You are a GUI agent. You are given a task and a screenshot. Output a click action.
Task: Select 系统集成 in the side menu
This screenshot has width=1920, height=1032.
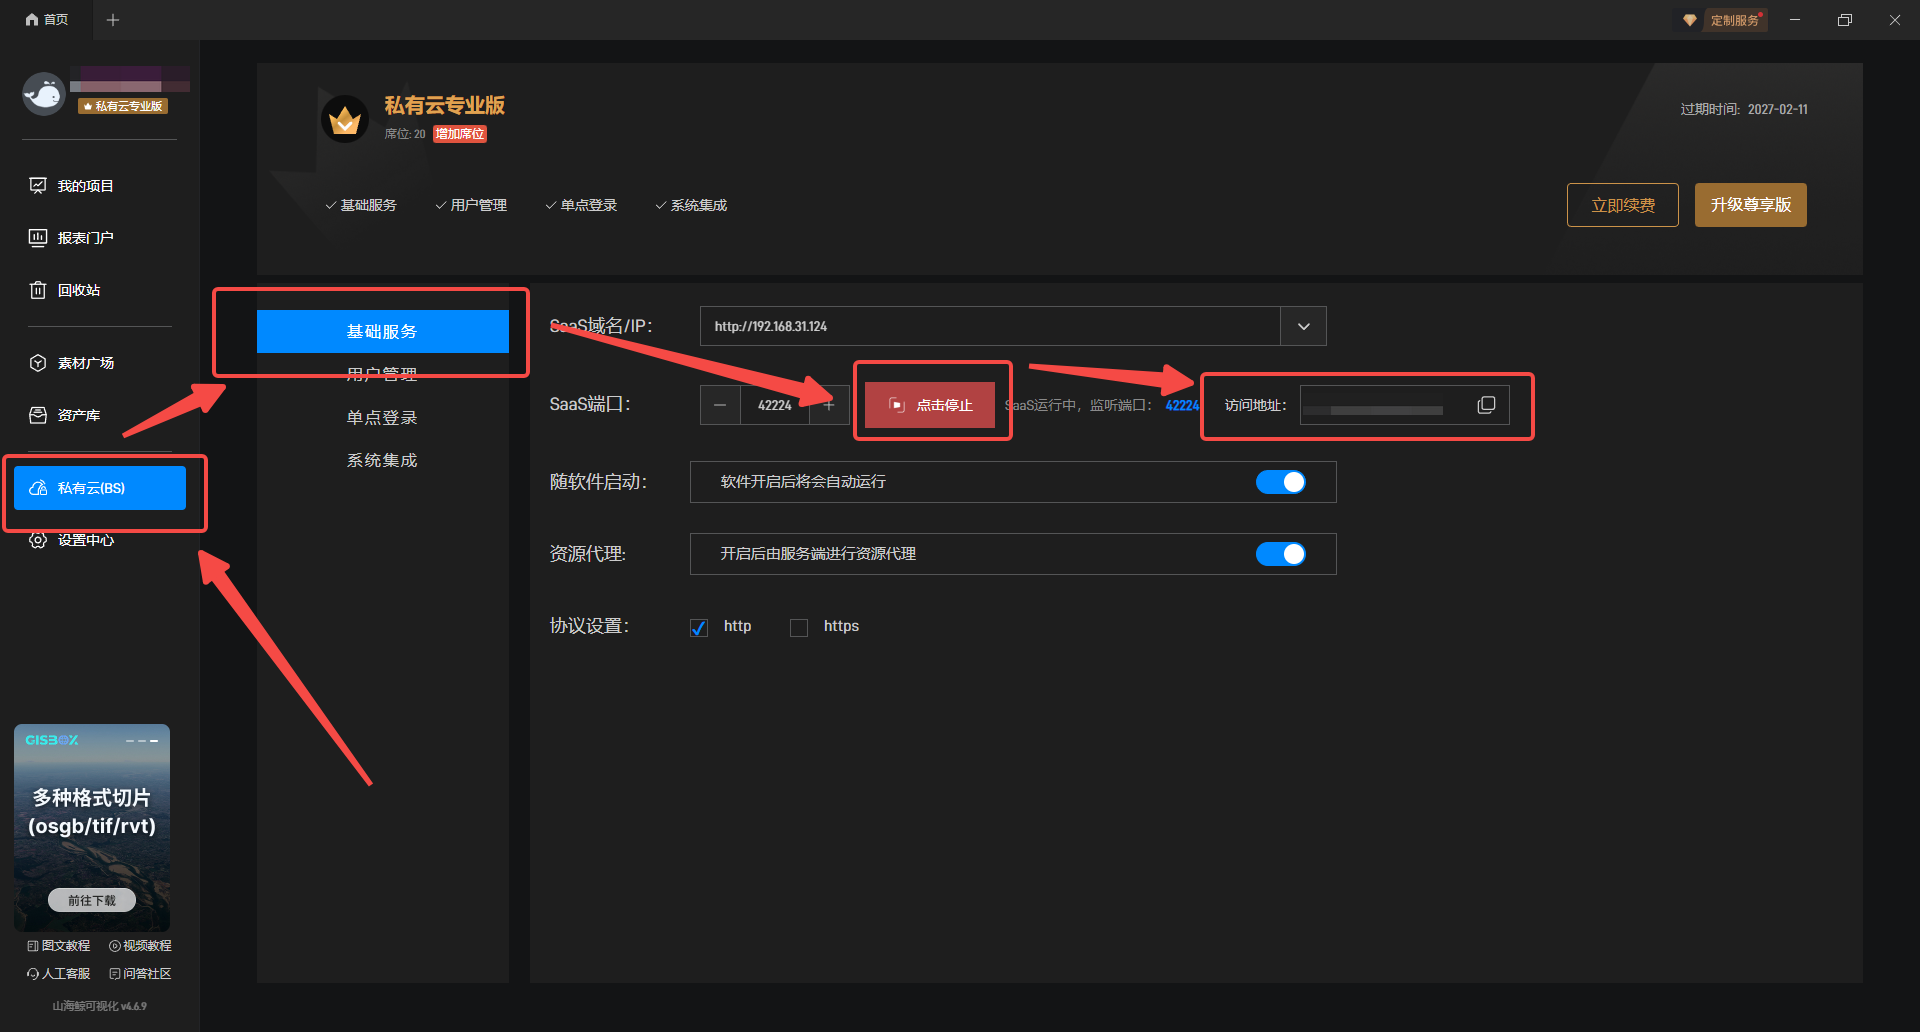pyautogui.click(x=382, y=461)
